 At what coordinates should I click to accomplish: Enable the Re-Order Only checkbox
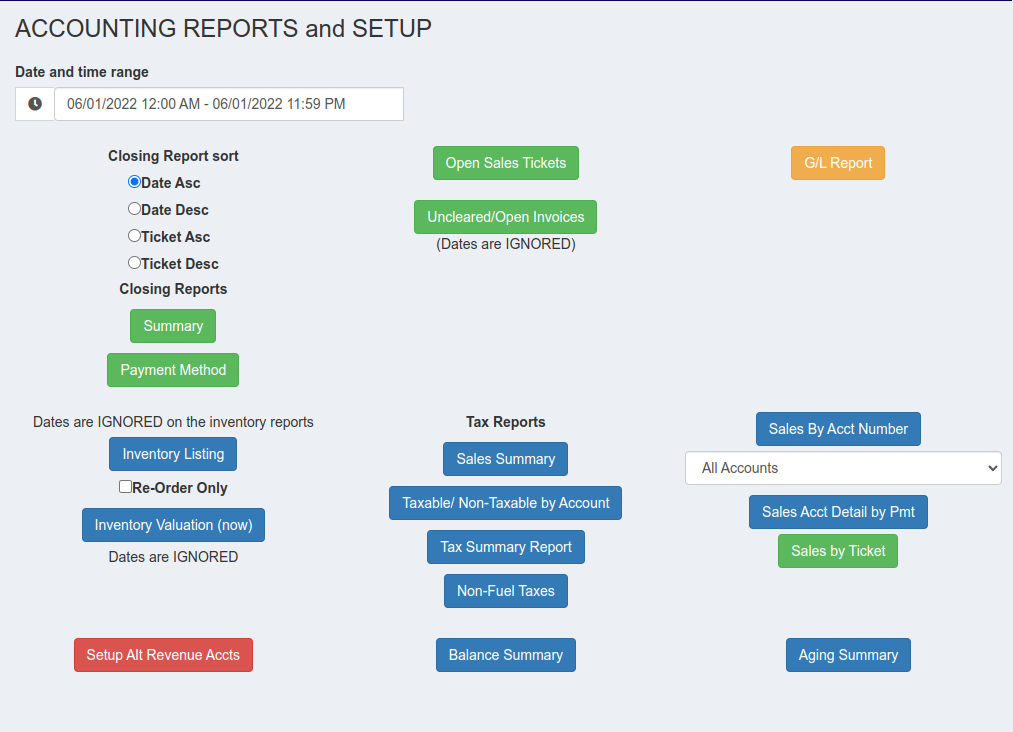[x=125, y=487]
